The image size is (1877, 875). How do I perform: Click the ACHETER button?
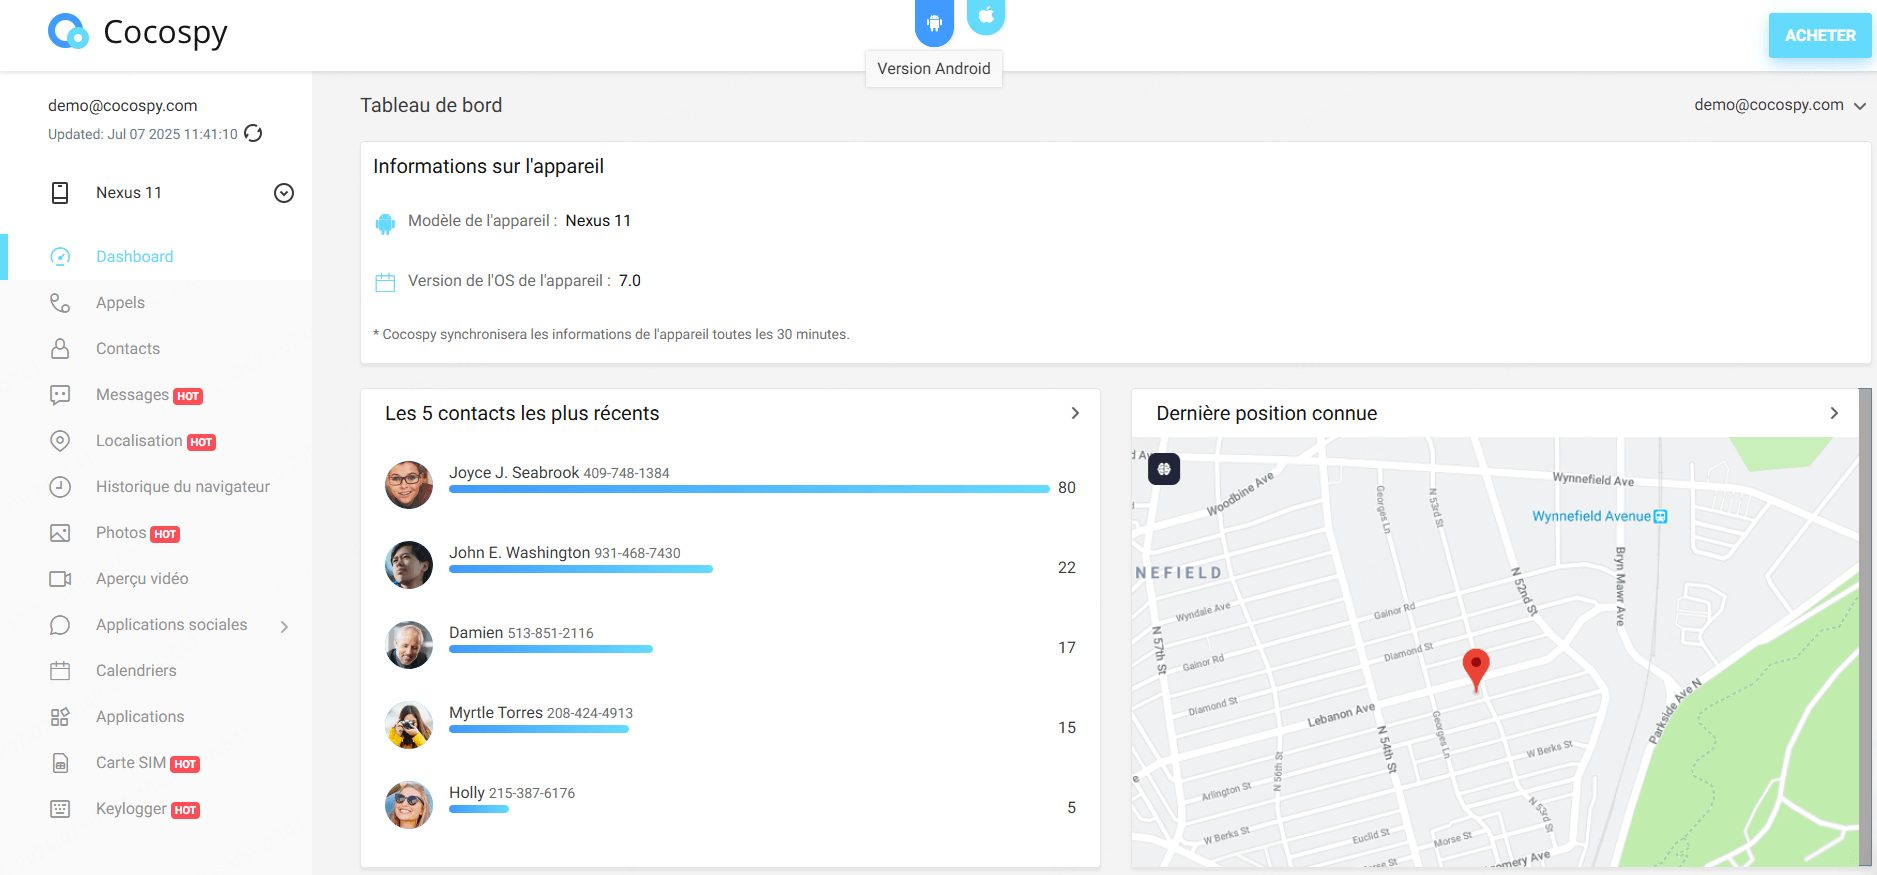click(x=1820, y=36)
